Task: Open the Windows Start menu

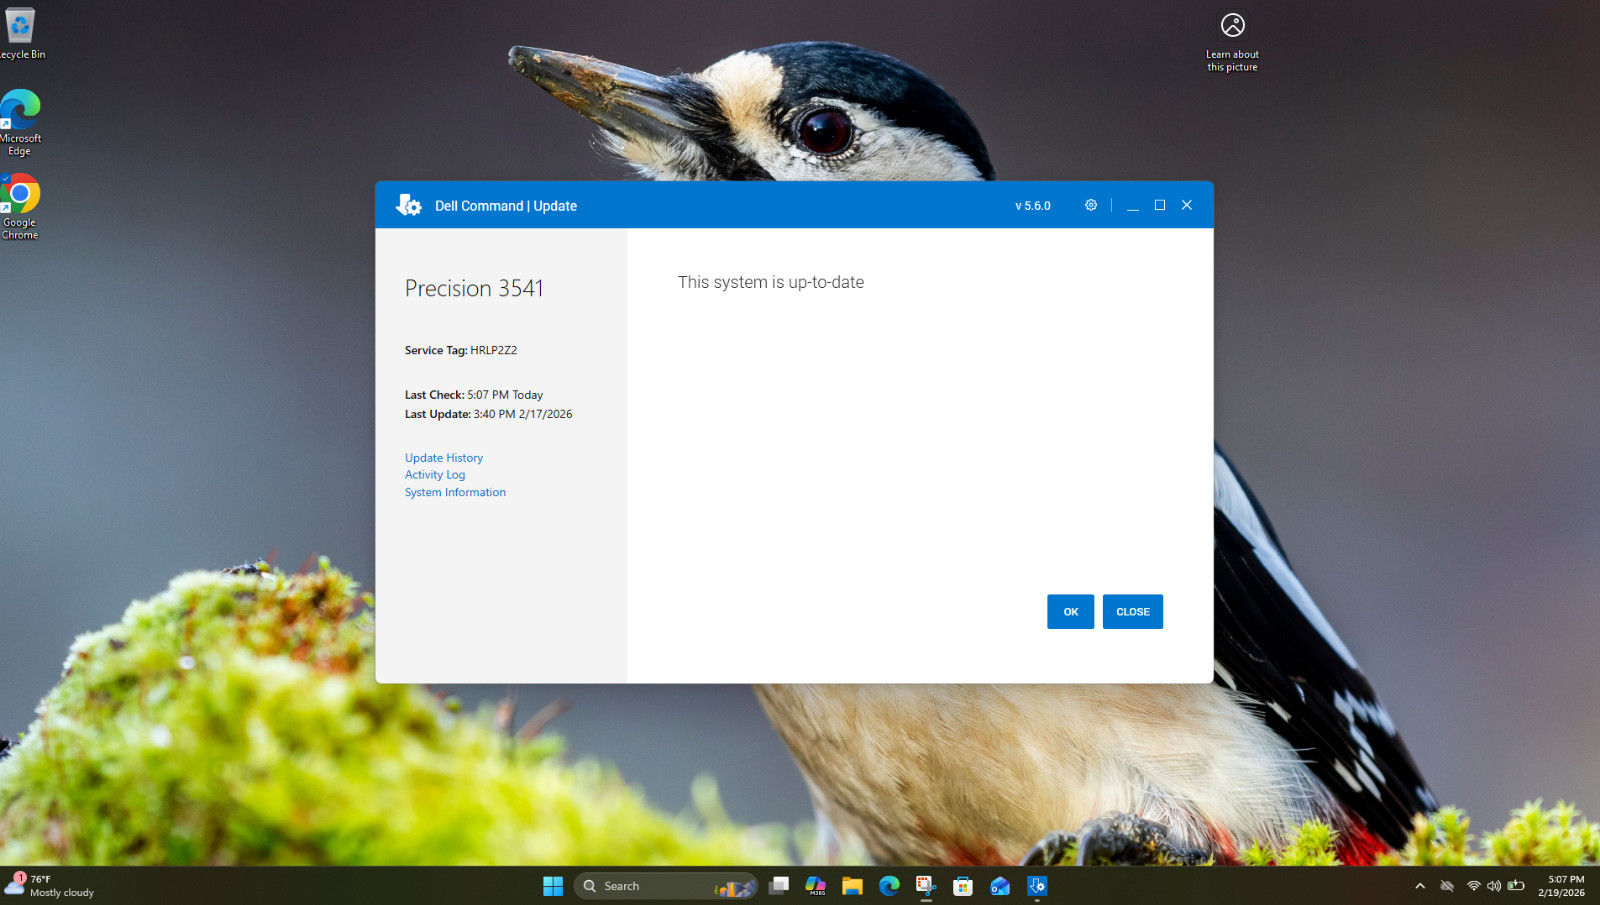Action: coord(553,886)
